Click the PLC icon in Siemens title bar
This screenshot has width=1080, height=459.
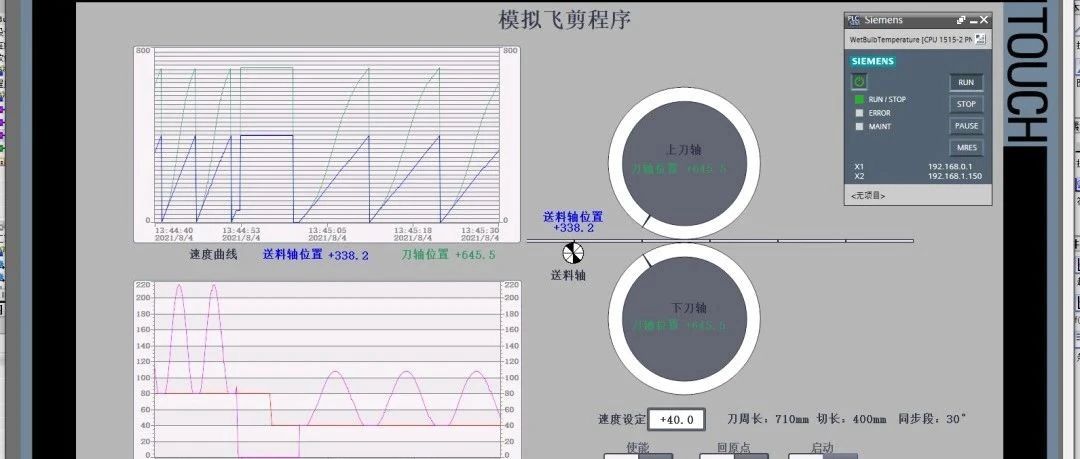tap(853, 20)
